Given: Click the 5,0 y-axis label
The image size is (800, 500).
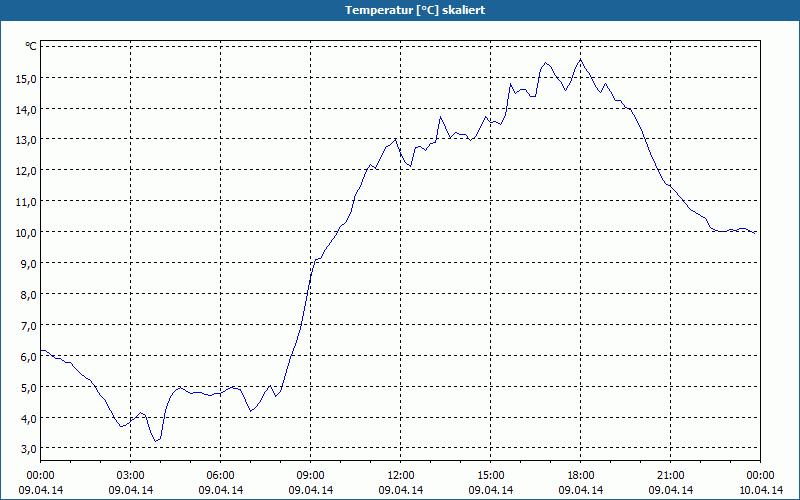Looking at the screenshot, I should click(30, 387).
